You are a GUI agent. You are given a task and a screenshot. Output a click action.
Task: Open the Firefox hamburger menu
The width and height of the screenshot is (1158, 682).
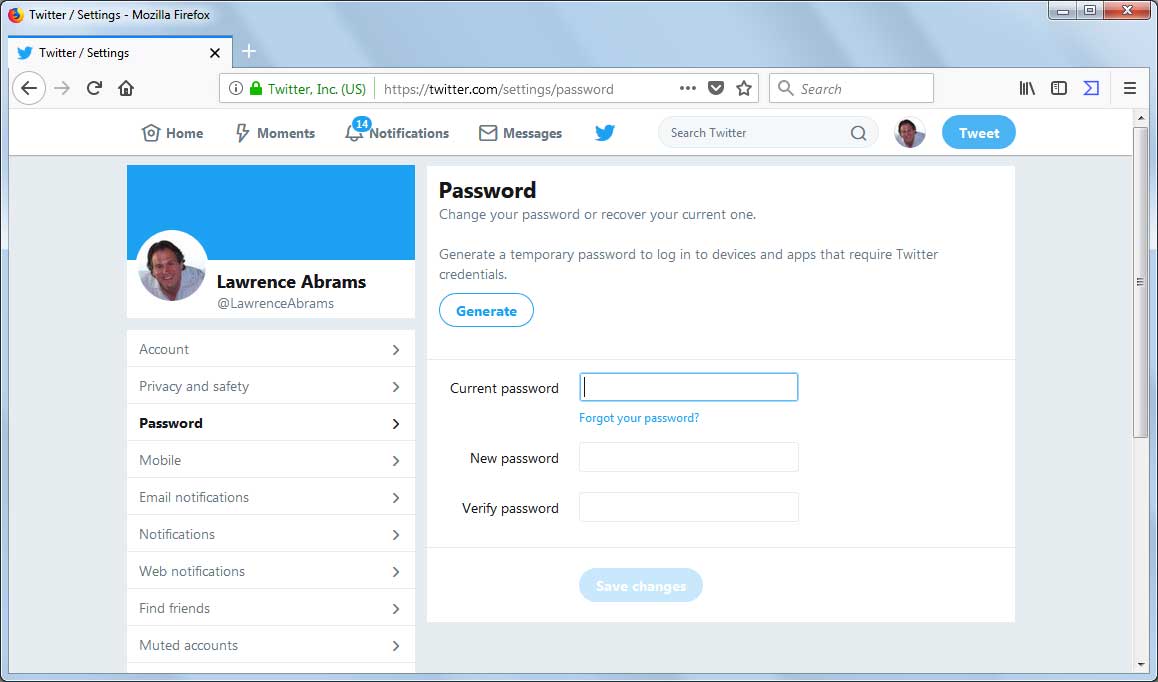coord(1129,88)
